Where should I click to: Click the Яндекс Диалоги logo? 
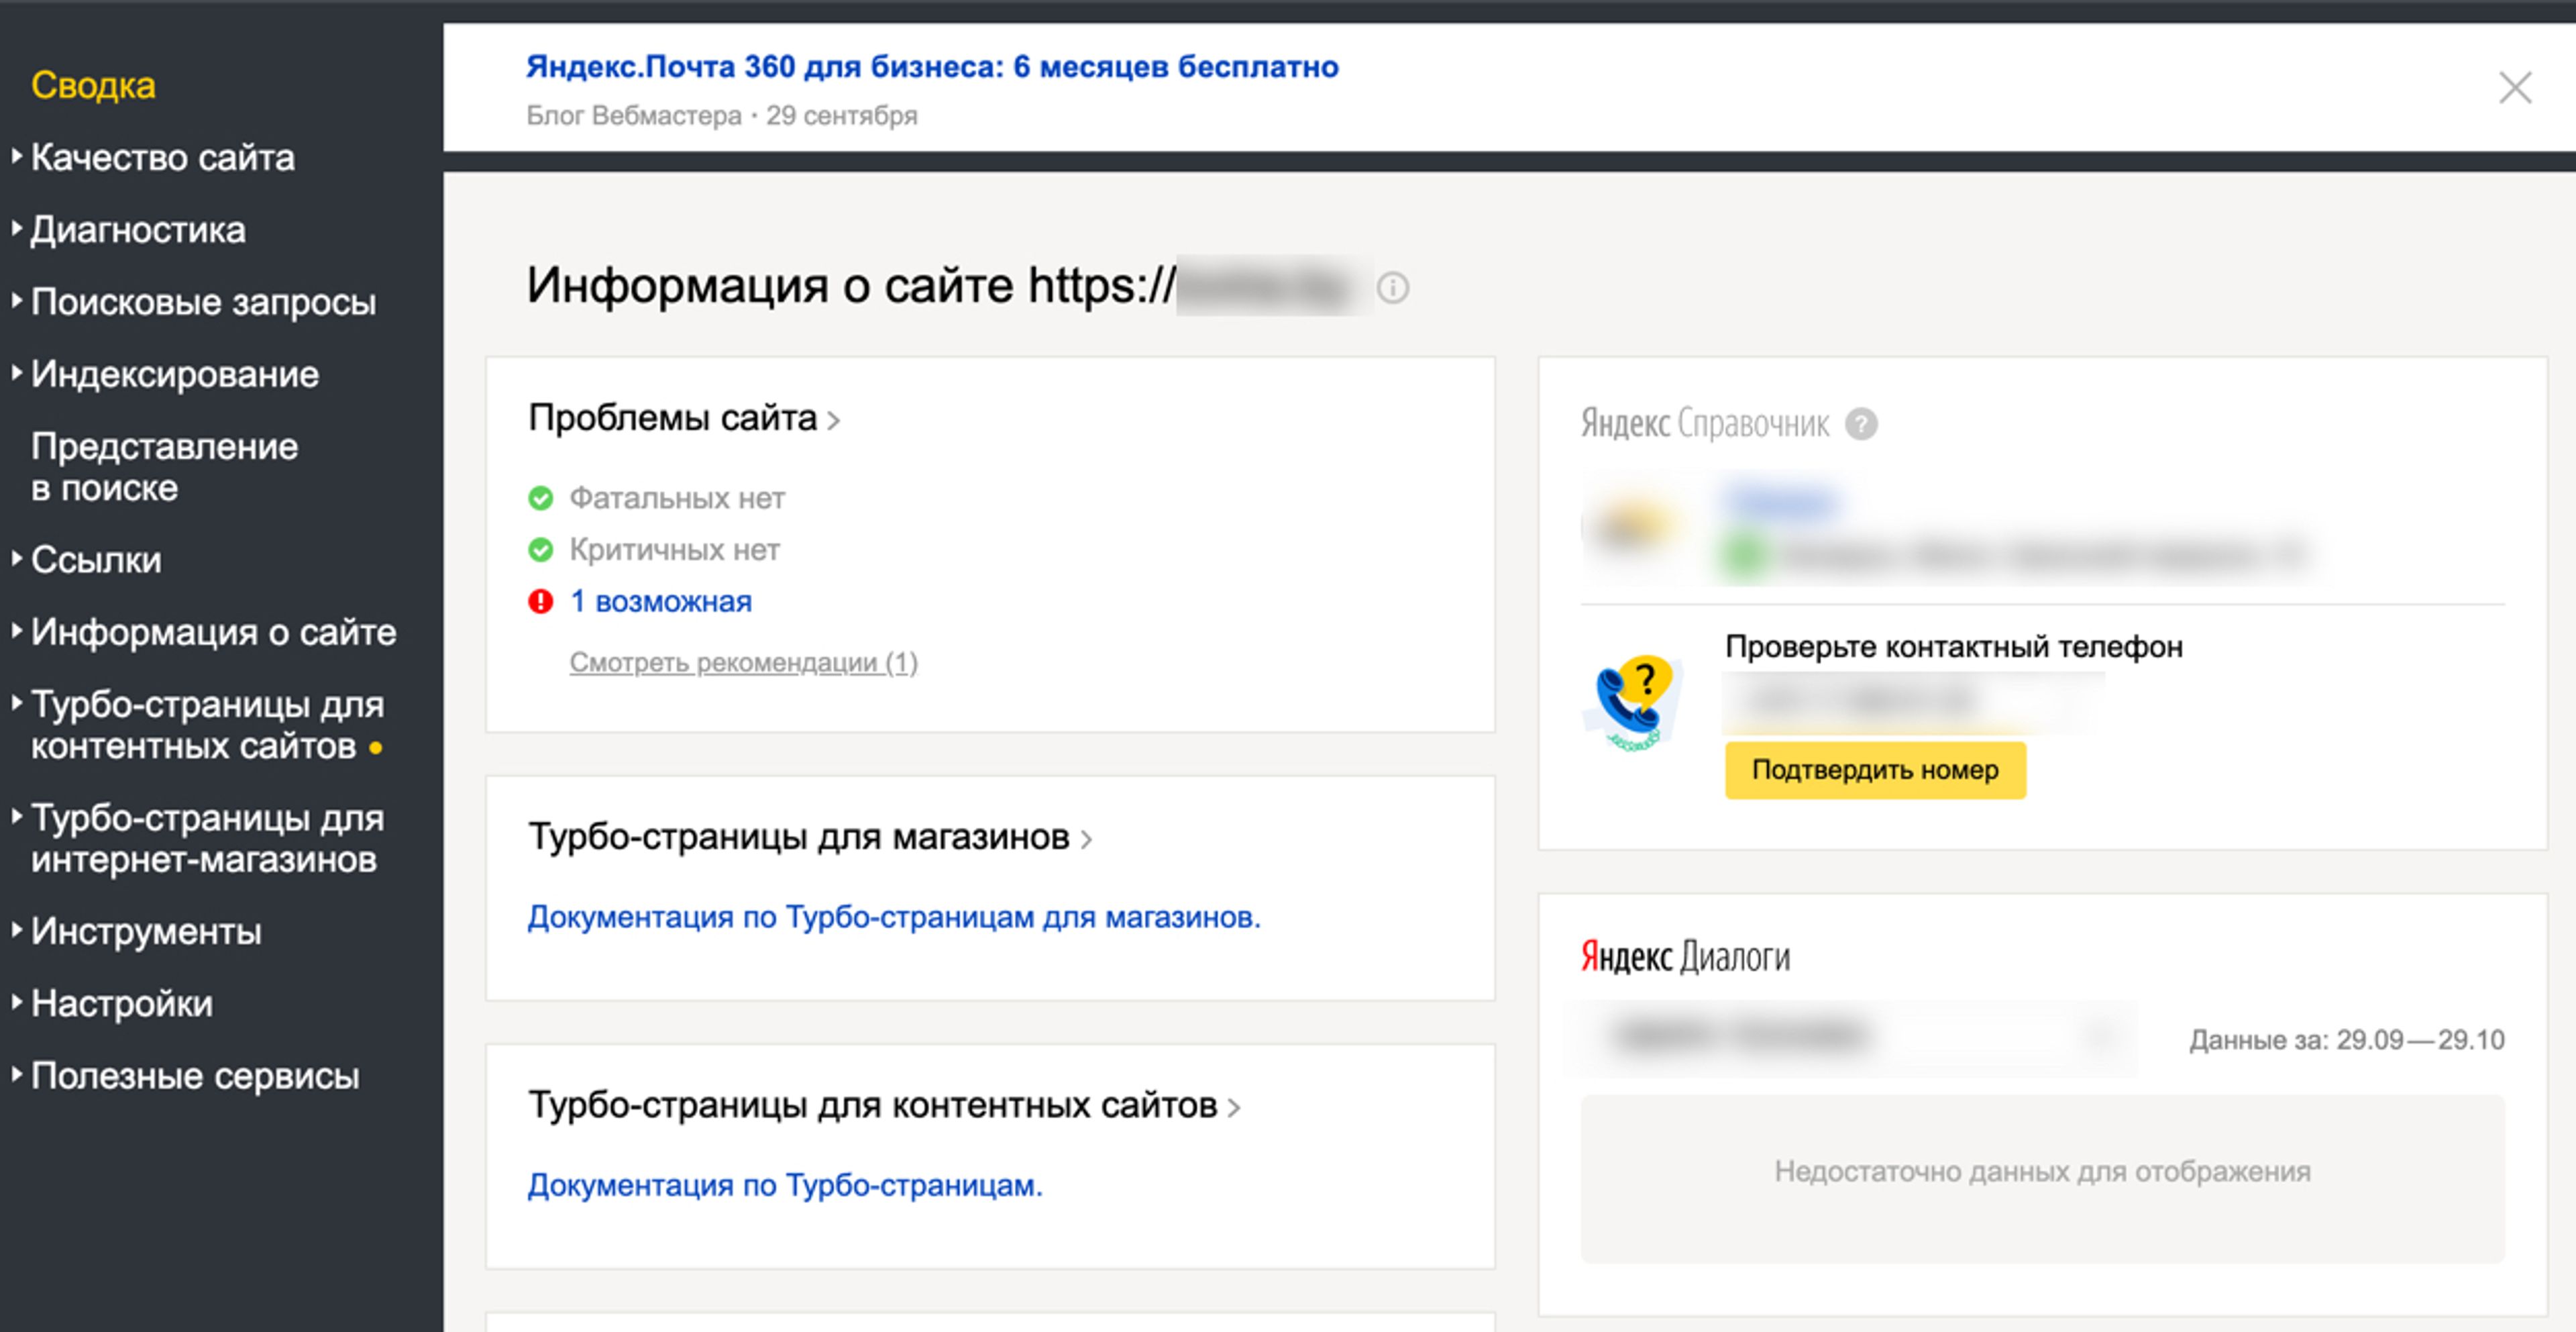point(1685,957)
